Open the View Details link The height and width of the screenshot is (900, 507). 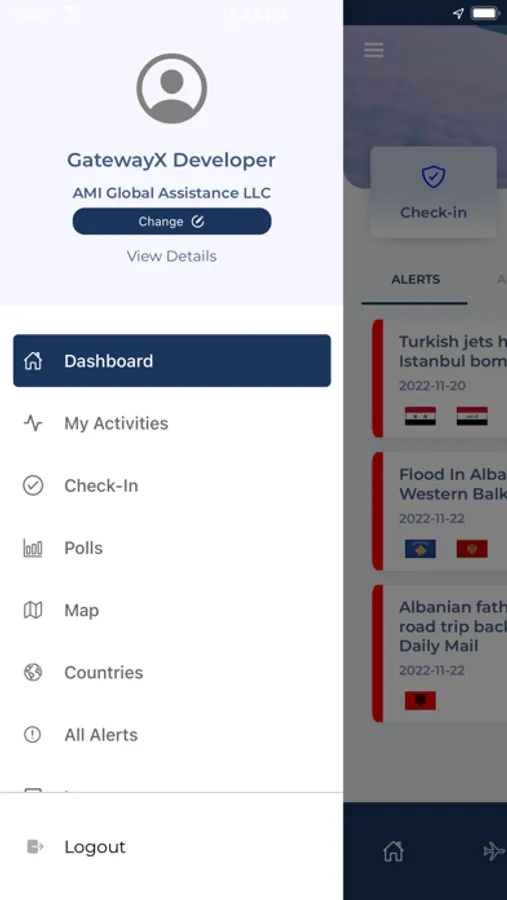pyautogui.click(x=172, y=256)
